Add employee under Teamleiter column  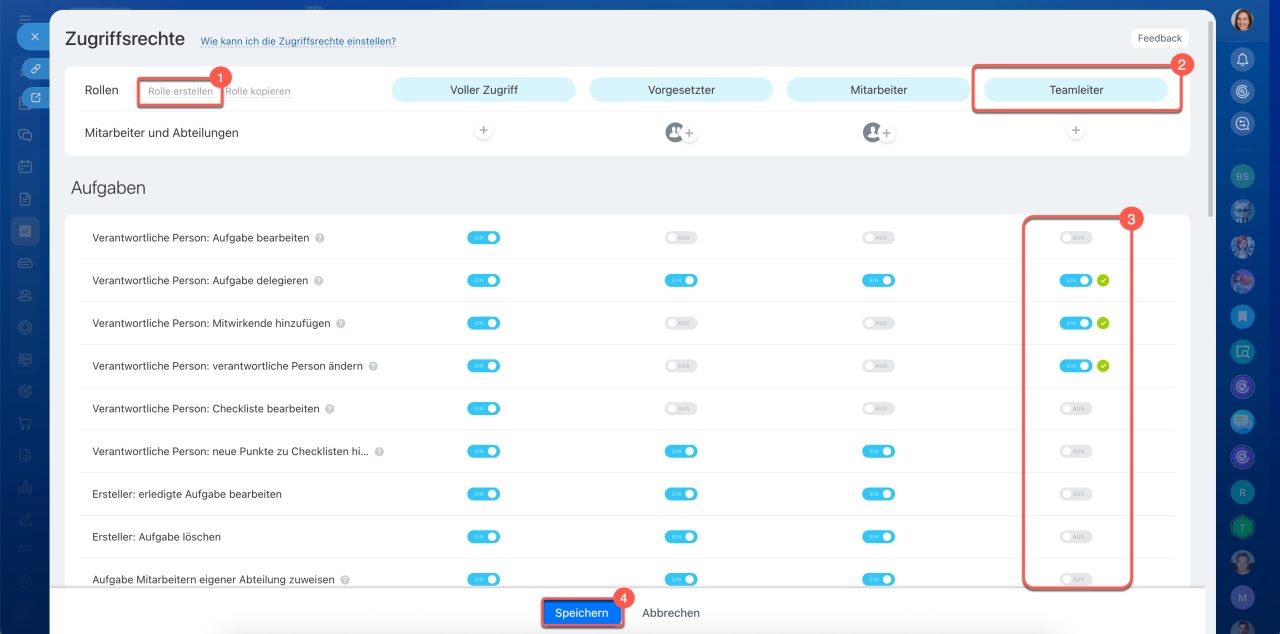tap(1076, 131)
